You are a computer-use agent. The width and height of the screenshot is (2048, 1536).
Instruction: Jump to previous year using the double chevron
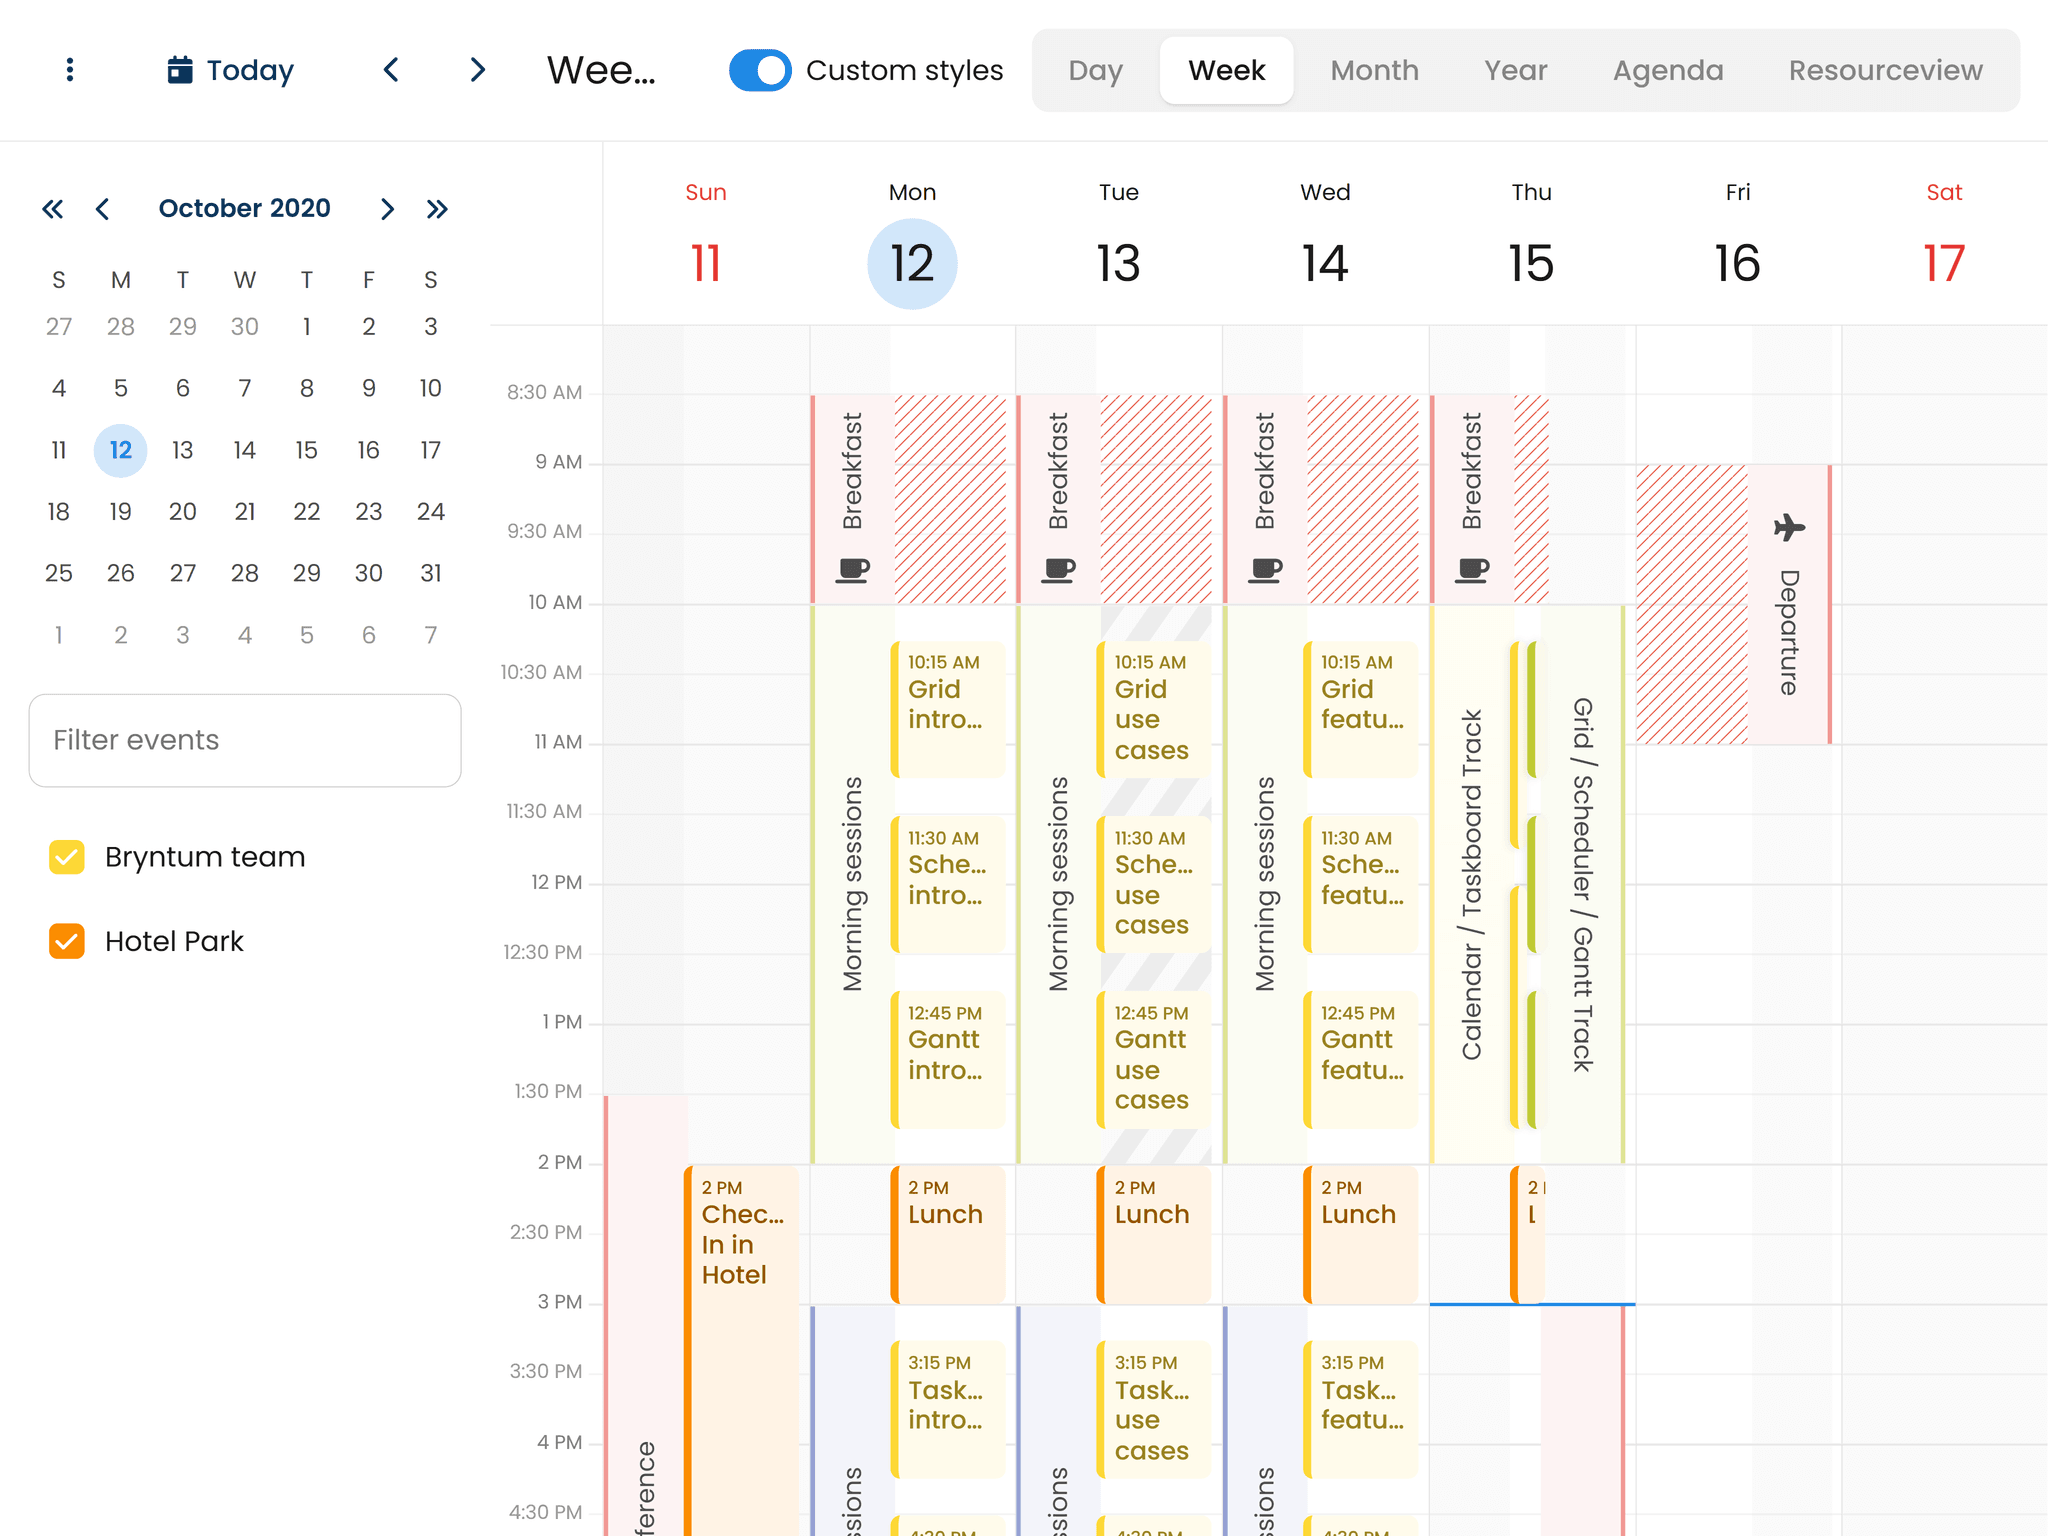coord(53,208)
